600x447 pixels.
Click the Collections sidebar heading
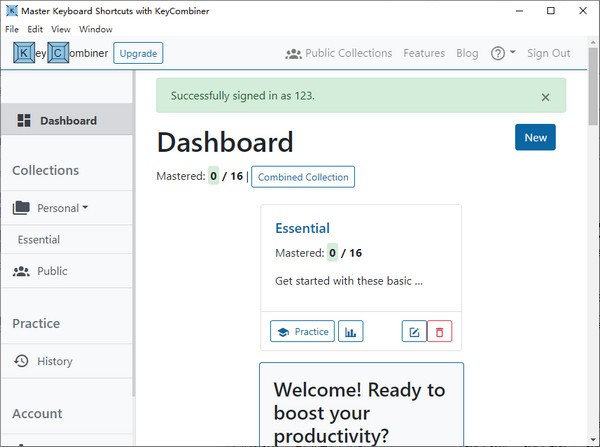46,170
